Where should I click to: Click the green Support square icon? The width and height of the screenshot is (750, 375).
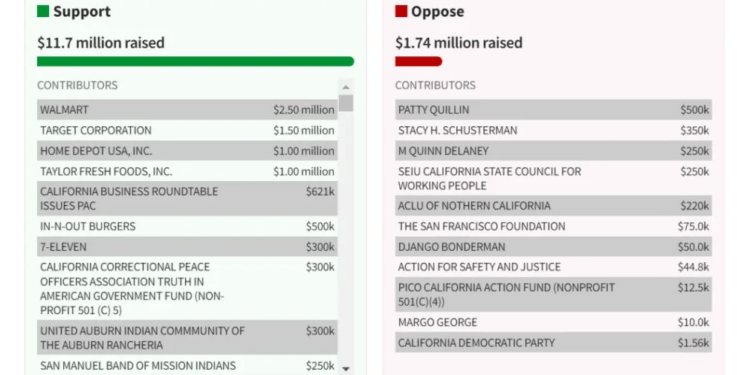click(x=43, y=11)
